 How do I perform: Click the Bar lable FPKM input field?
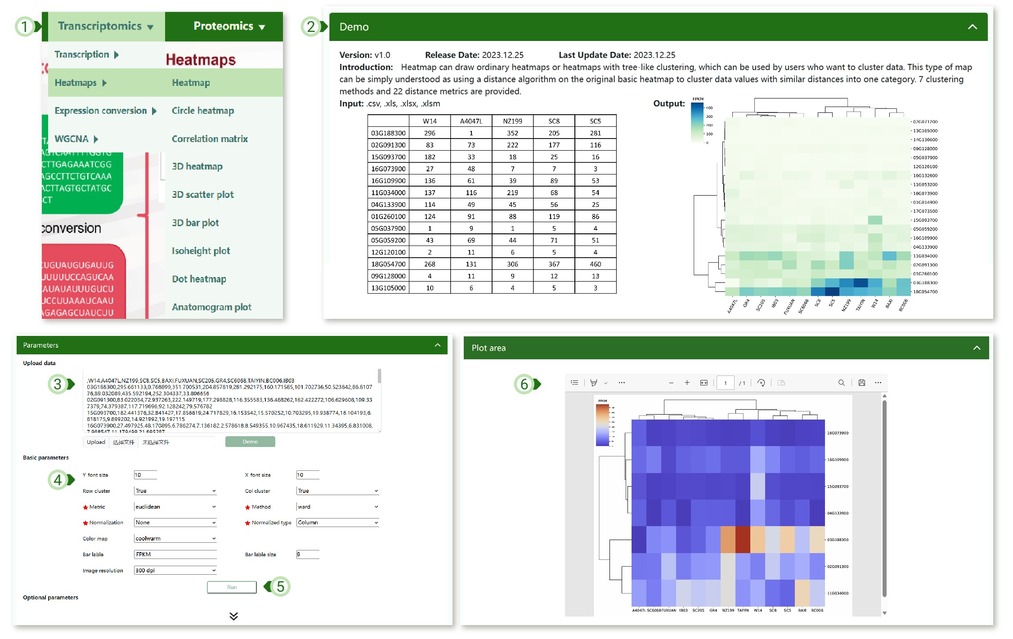click(175, 554)
